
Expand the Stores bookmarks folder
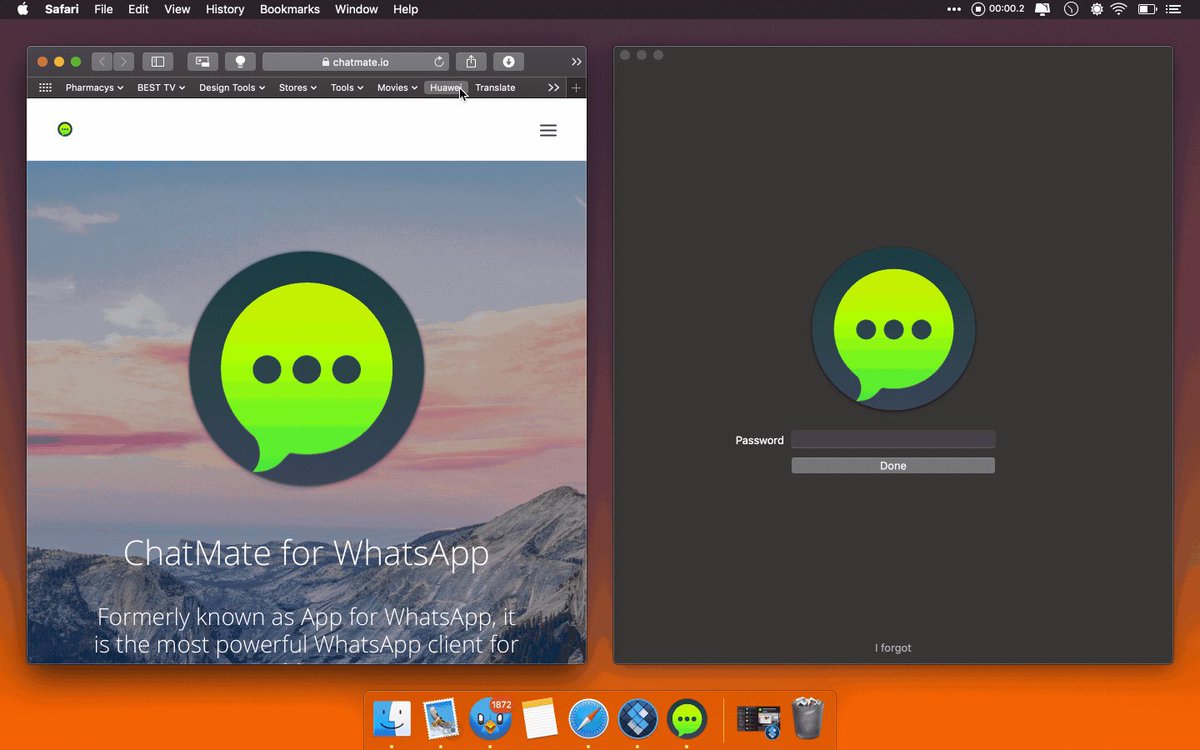pos(297,88)
